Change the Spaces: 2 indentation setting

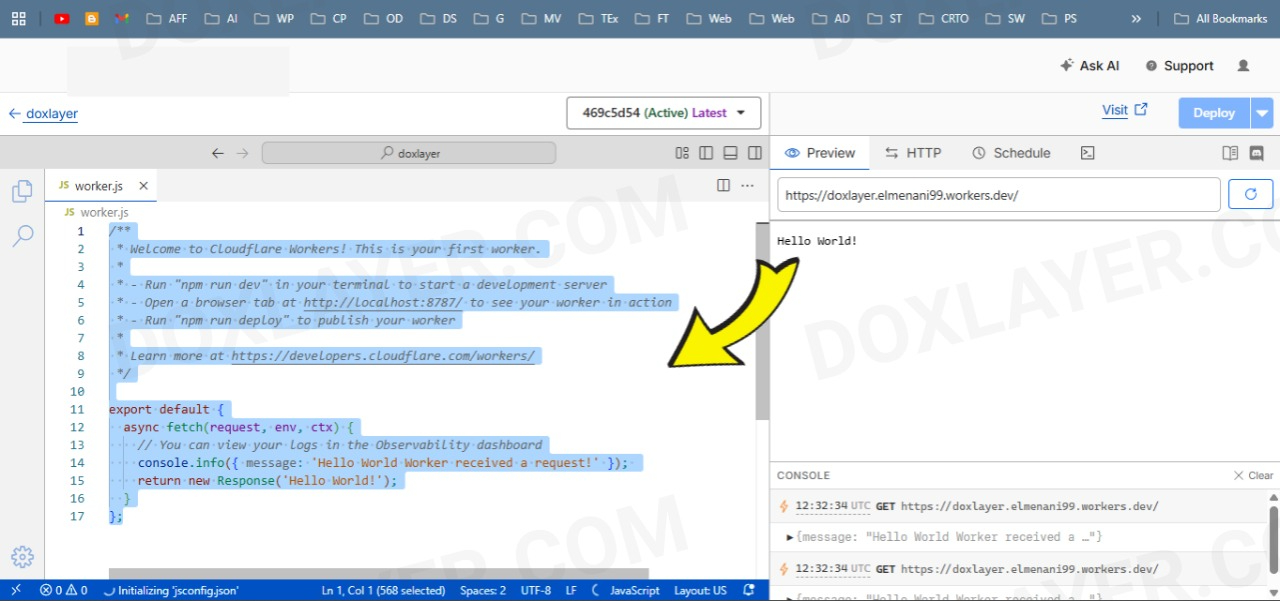click(x=483, y=590)
